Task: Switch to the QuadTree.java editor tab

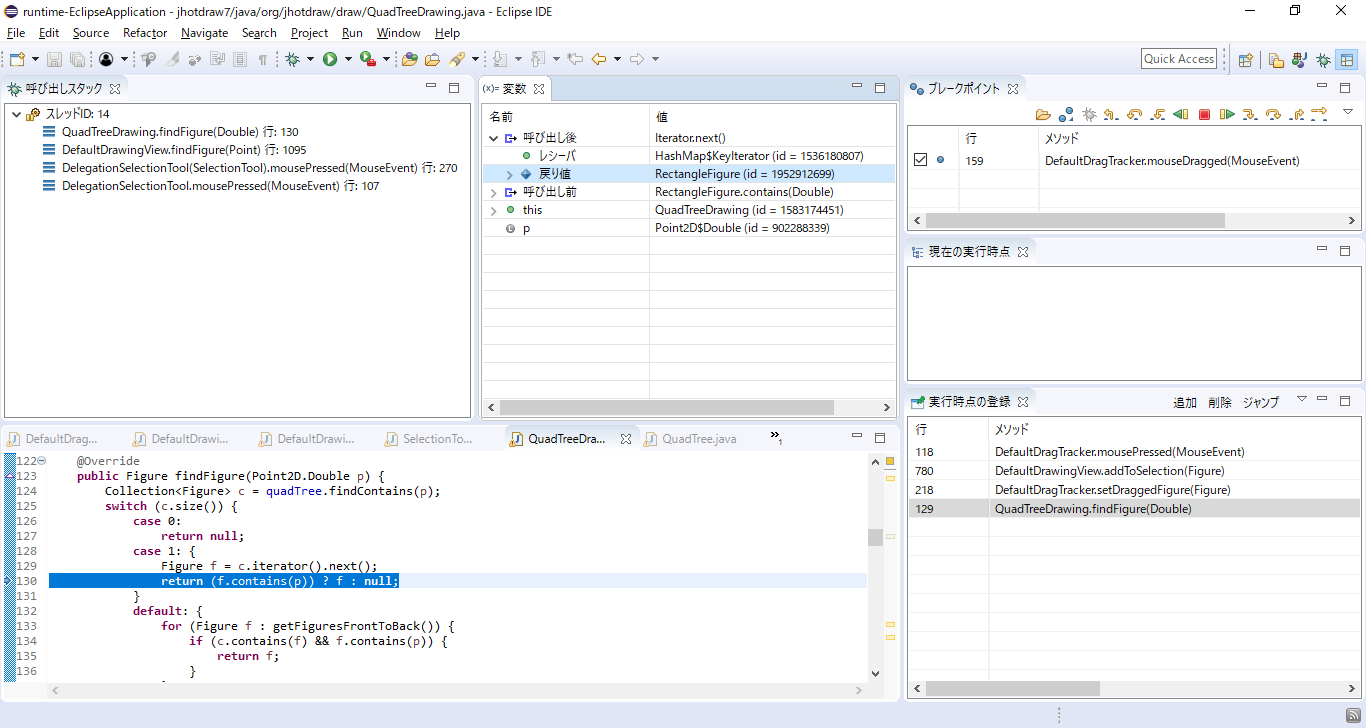Action: pyautogui.click(x=690, y=439)
